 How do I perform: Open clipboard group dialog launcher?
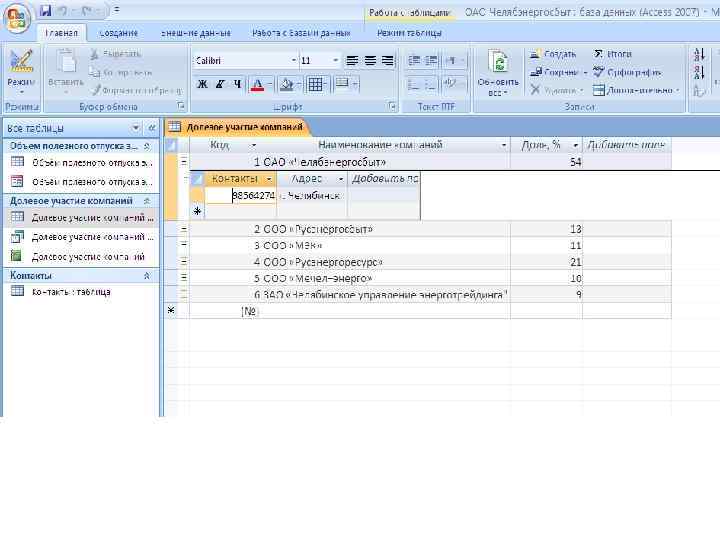pyautogui.click(x=181, y=106)
